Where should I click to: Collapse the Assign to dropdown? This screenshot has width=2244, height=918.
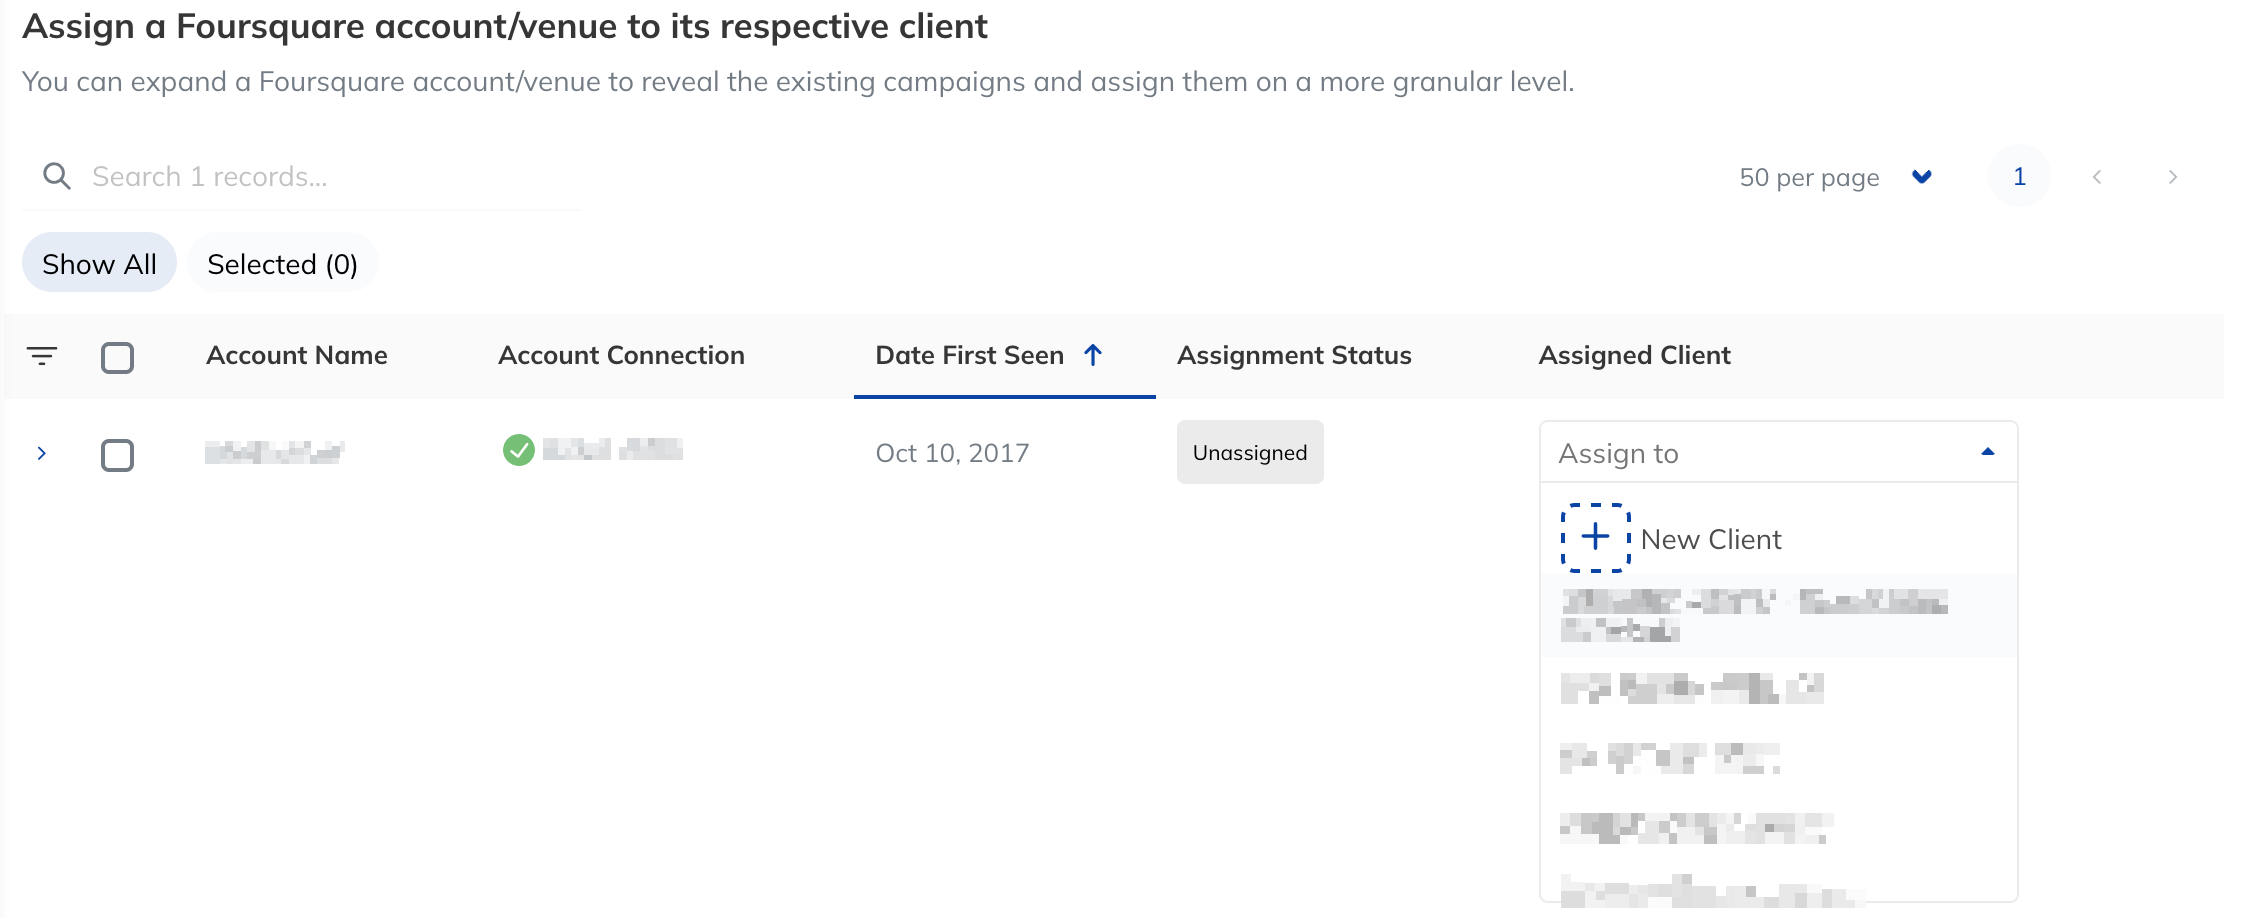[x=1778, y=453]
